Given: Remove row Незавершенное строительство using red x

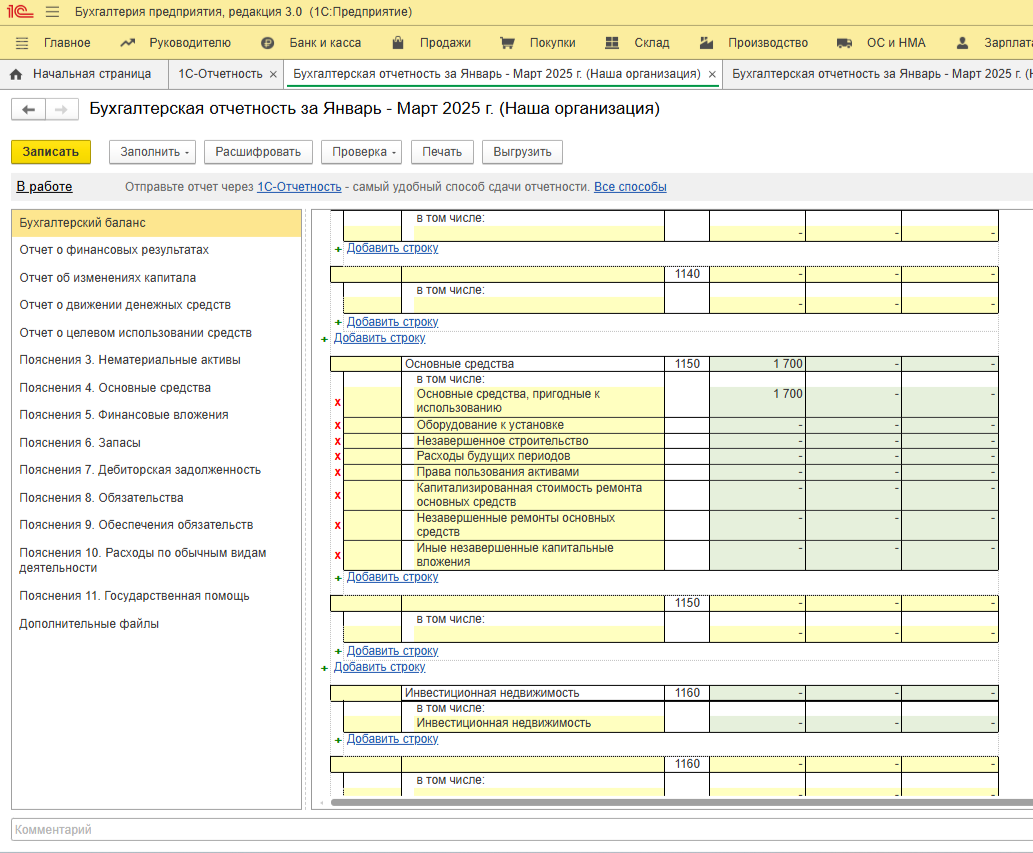Looking at the screenshot, I should [337, 441].
